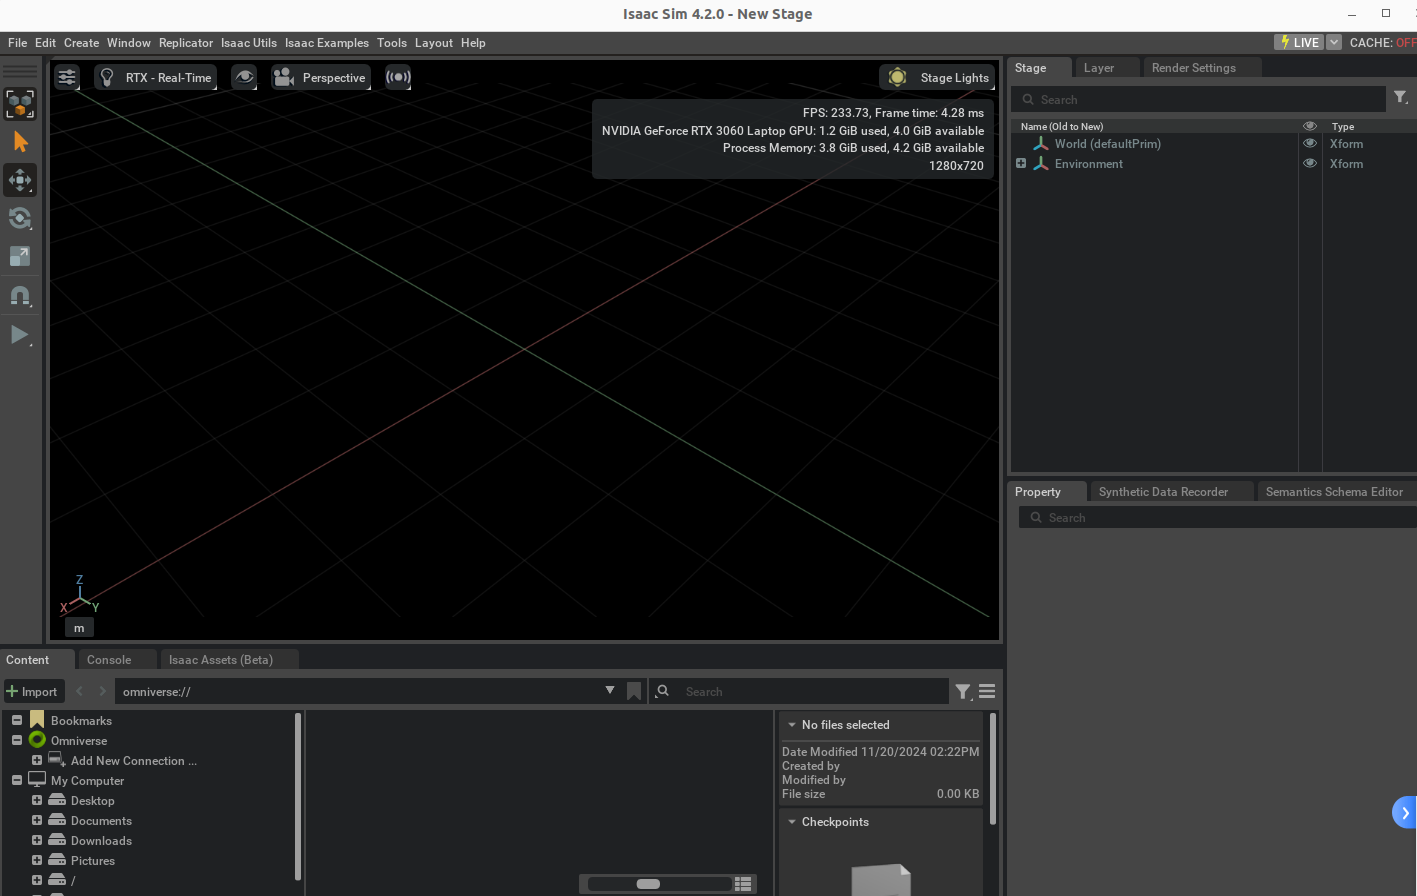Viewport: 1417px width, 896px height.
Task: Select World (defaultPrim) in stage tree
Action: 1108,144
